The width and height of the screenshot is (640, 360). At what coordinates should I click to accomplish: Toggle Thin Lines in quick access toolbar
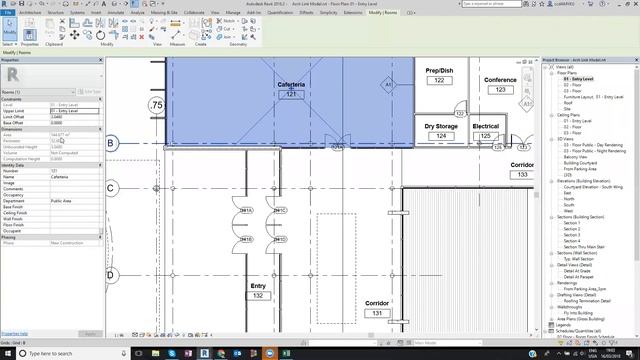(x=134, y=4)
